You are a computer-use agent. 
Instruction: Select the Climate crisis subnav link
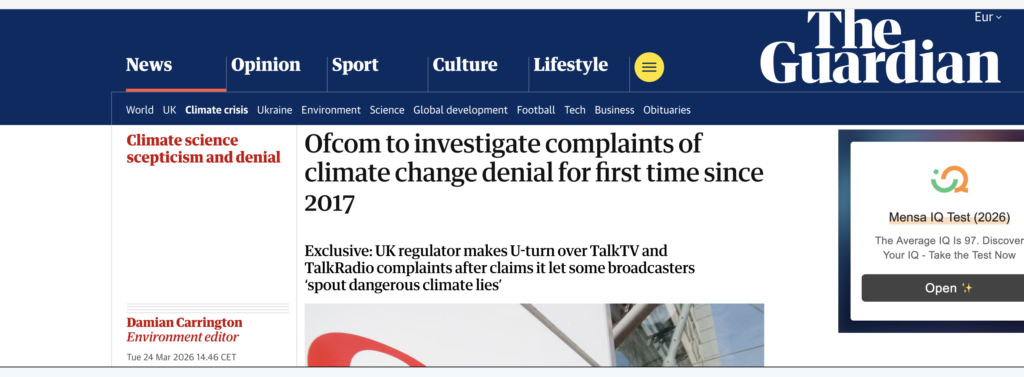pyautogui.click(x=217, y=110)
